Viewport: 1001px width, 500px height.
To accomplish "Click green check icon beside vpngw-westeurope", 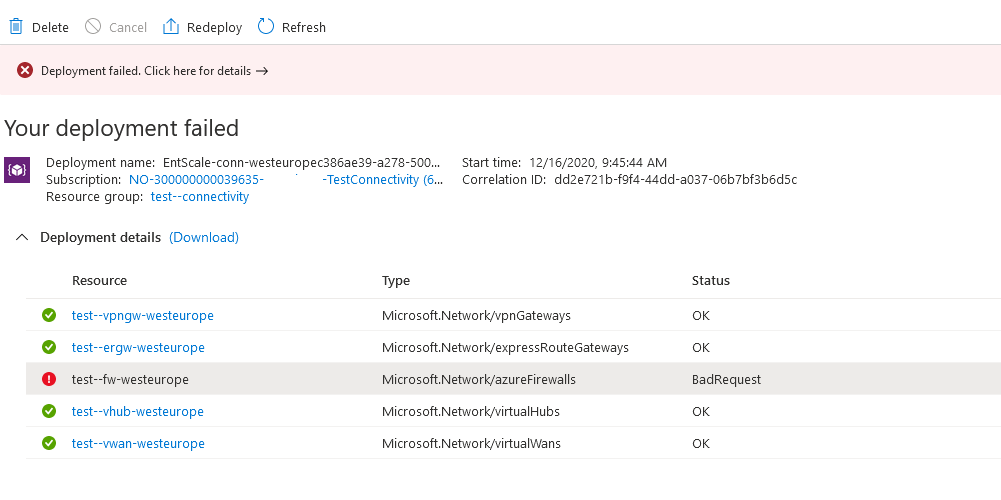I will click(x=49, y=316).
